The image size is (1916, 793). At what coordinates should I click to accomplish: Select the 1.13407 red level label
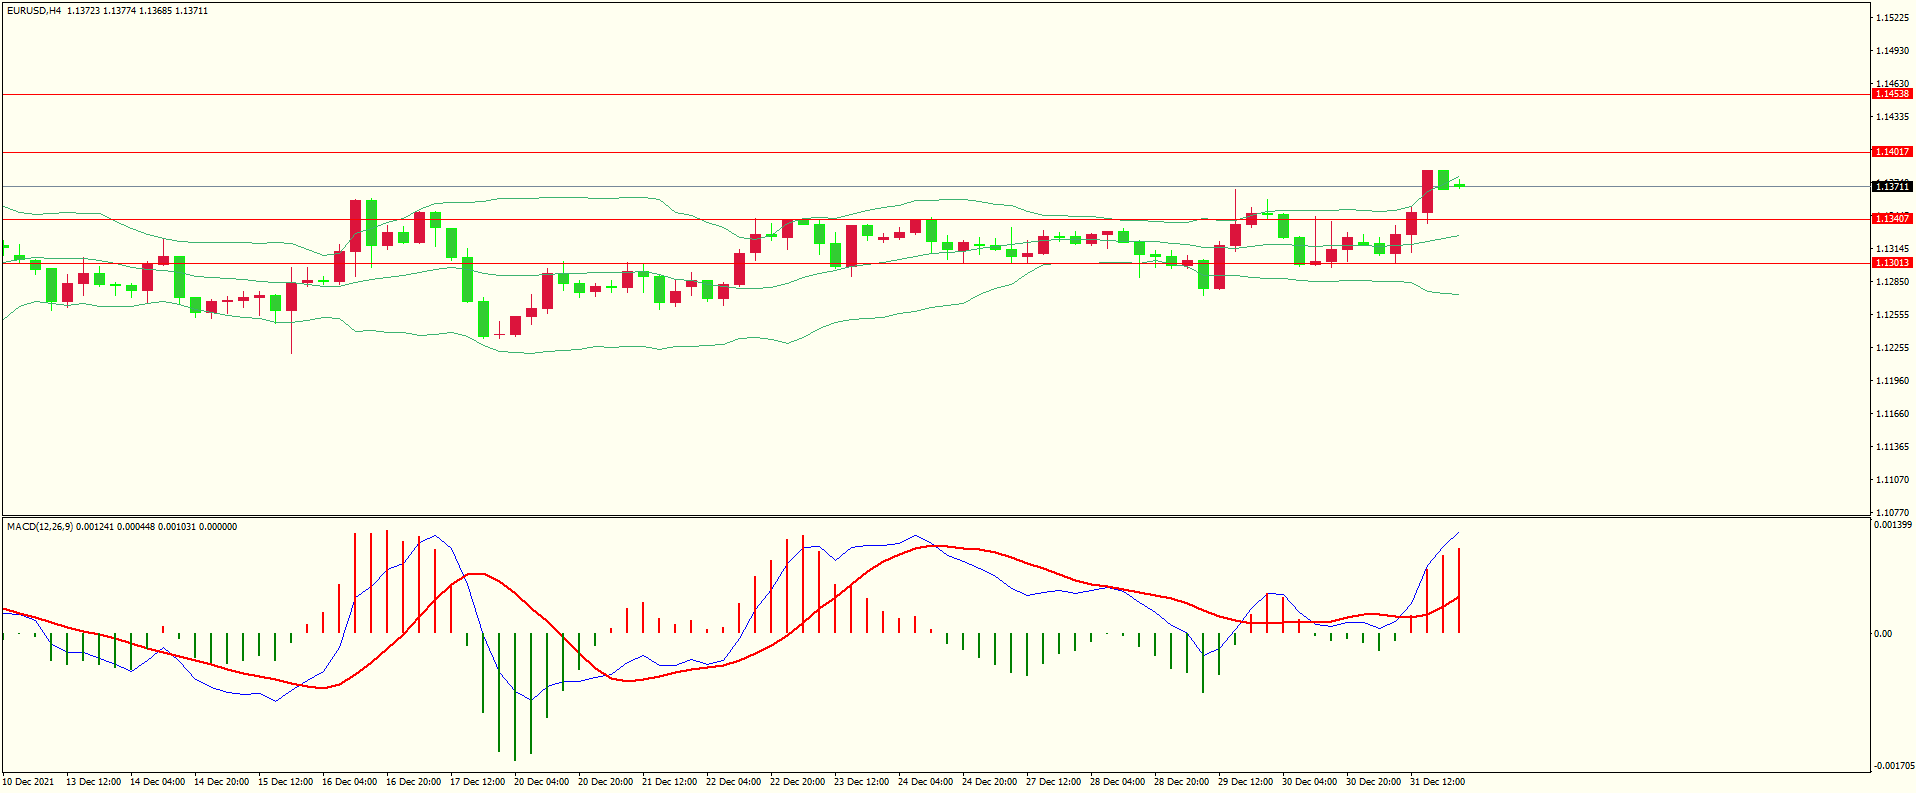[1891, 219]
